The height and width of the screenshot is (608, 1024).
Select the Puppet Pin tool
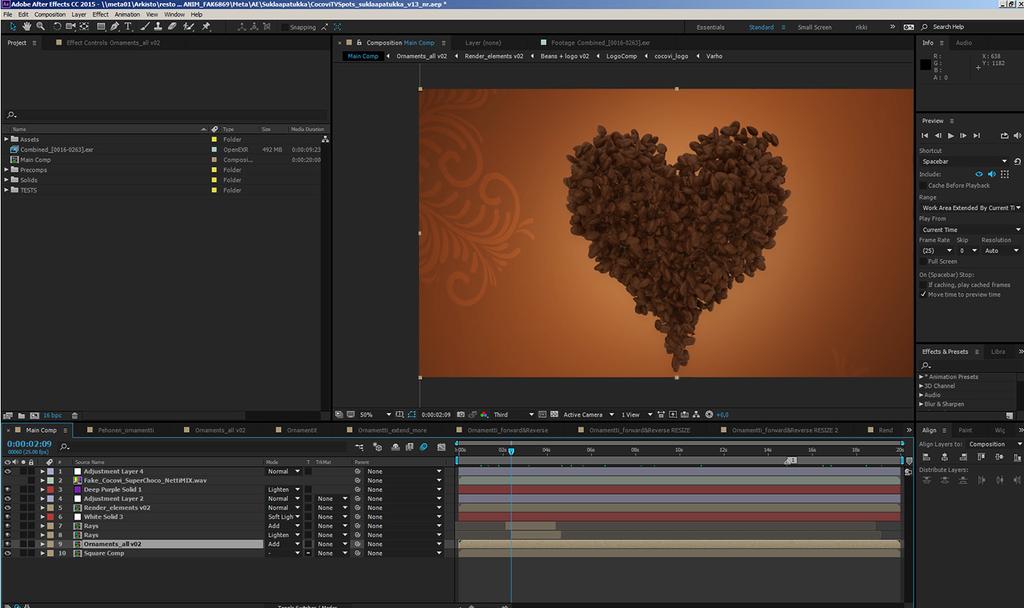pyautogui.click(x=206, y=27)
